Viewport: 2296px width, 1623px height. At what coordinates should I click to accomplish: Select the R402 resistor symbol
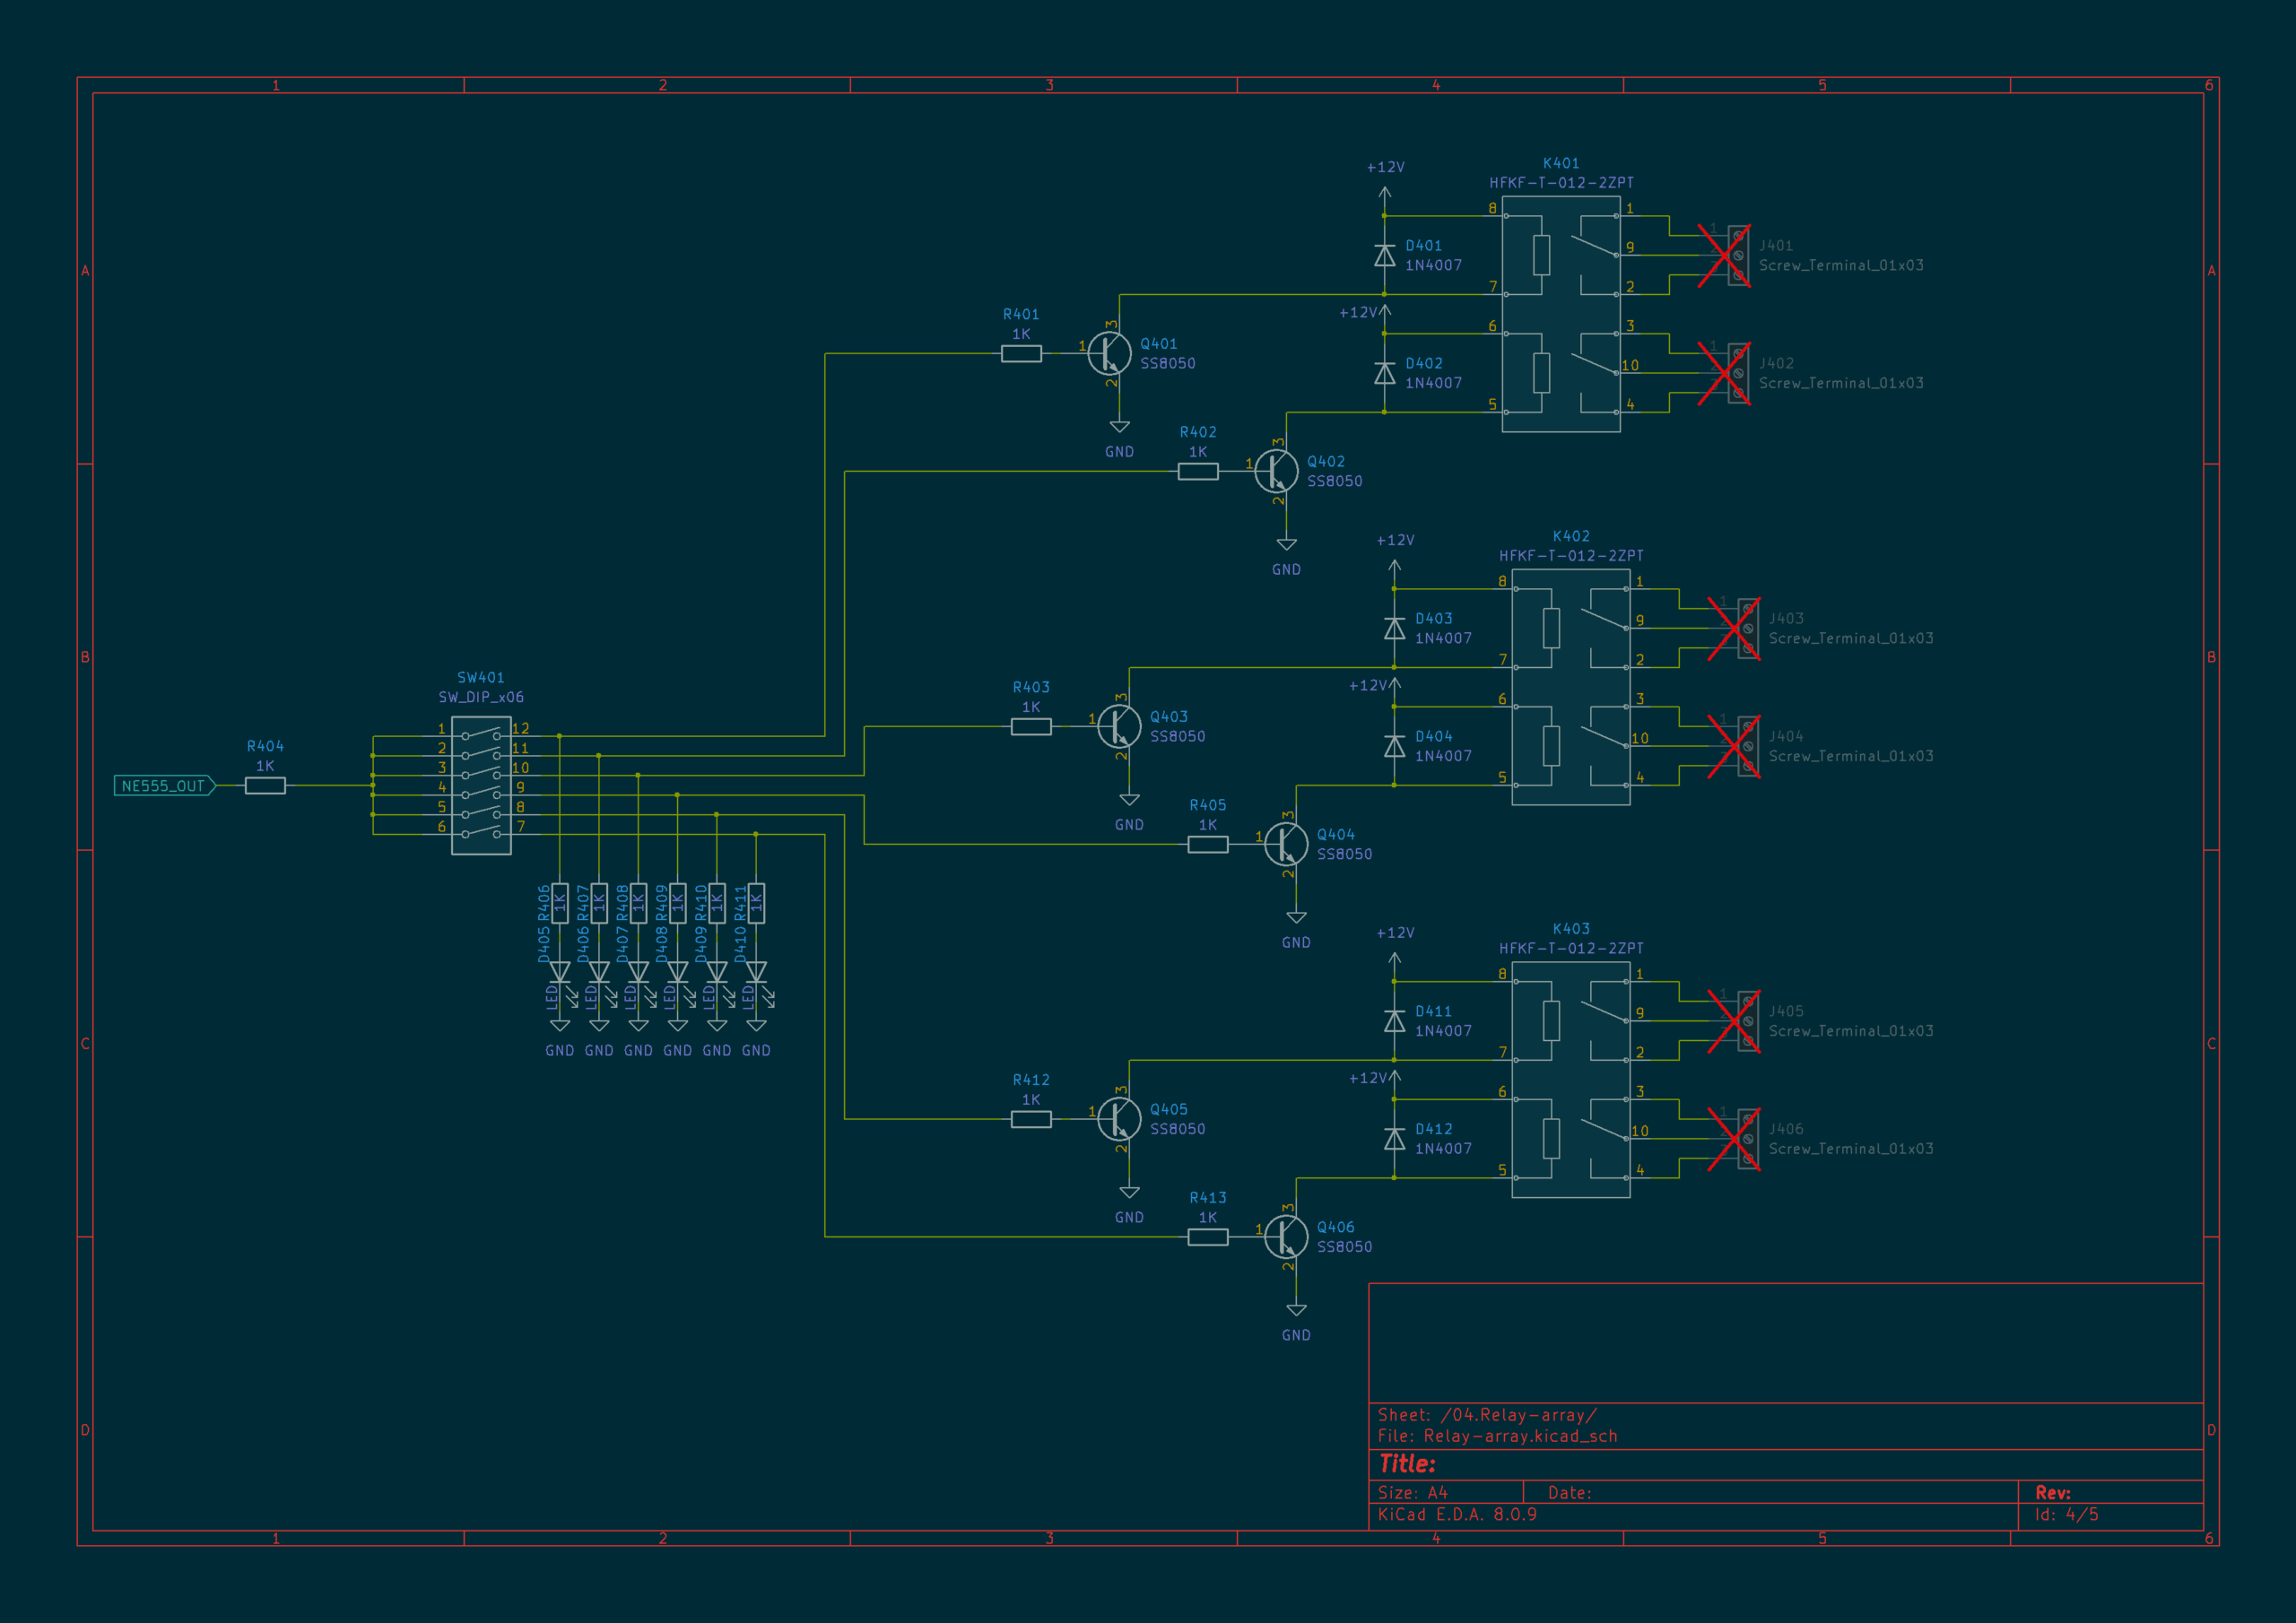[1198, 471]
